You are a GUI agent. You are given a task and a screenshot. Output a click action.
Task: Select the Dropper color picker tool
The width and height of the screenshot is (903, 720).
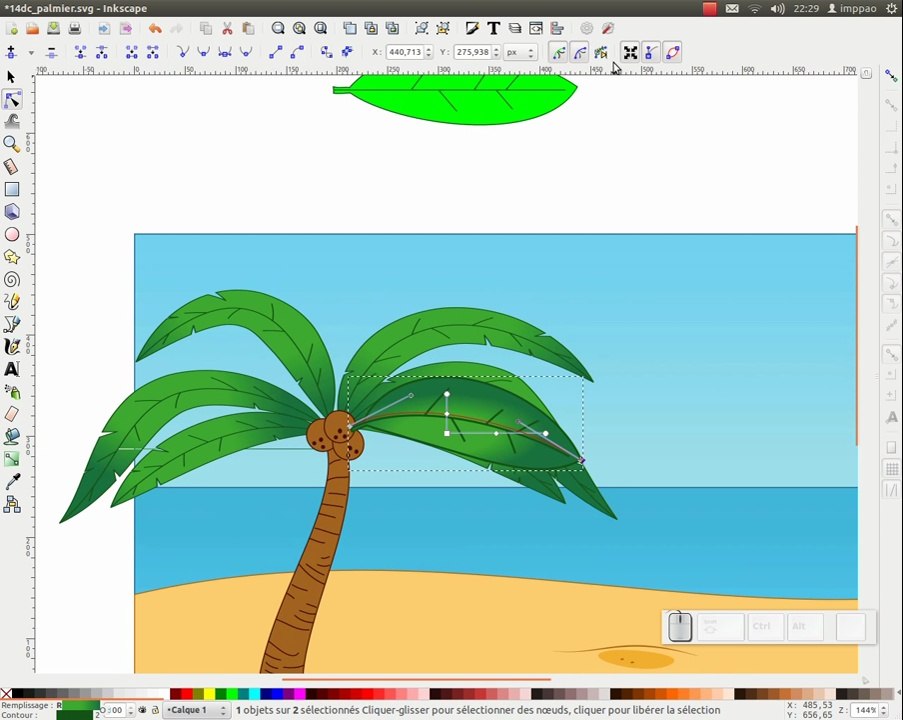point(12,482)
